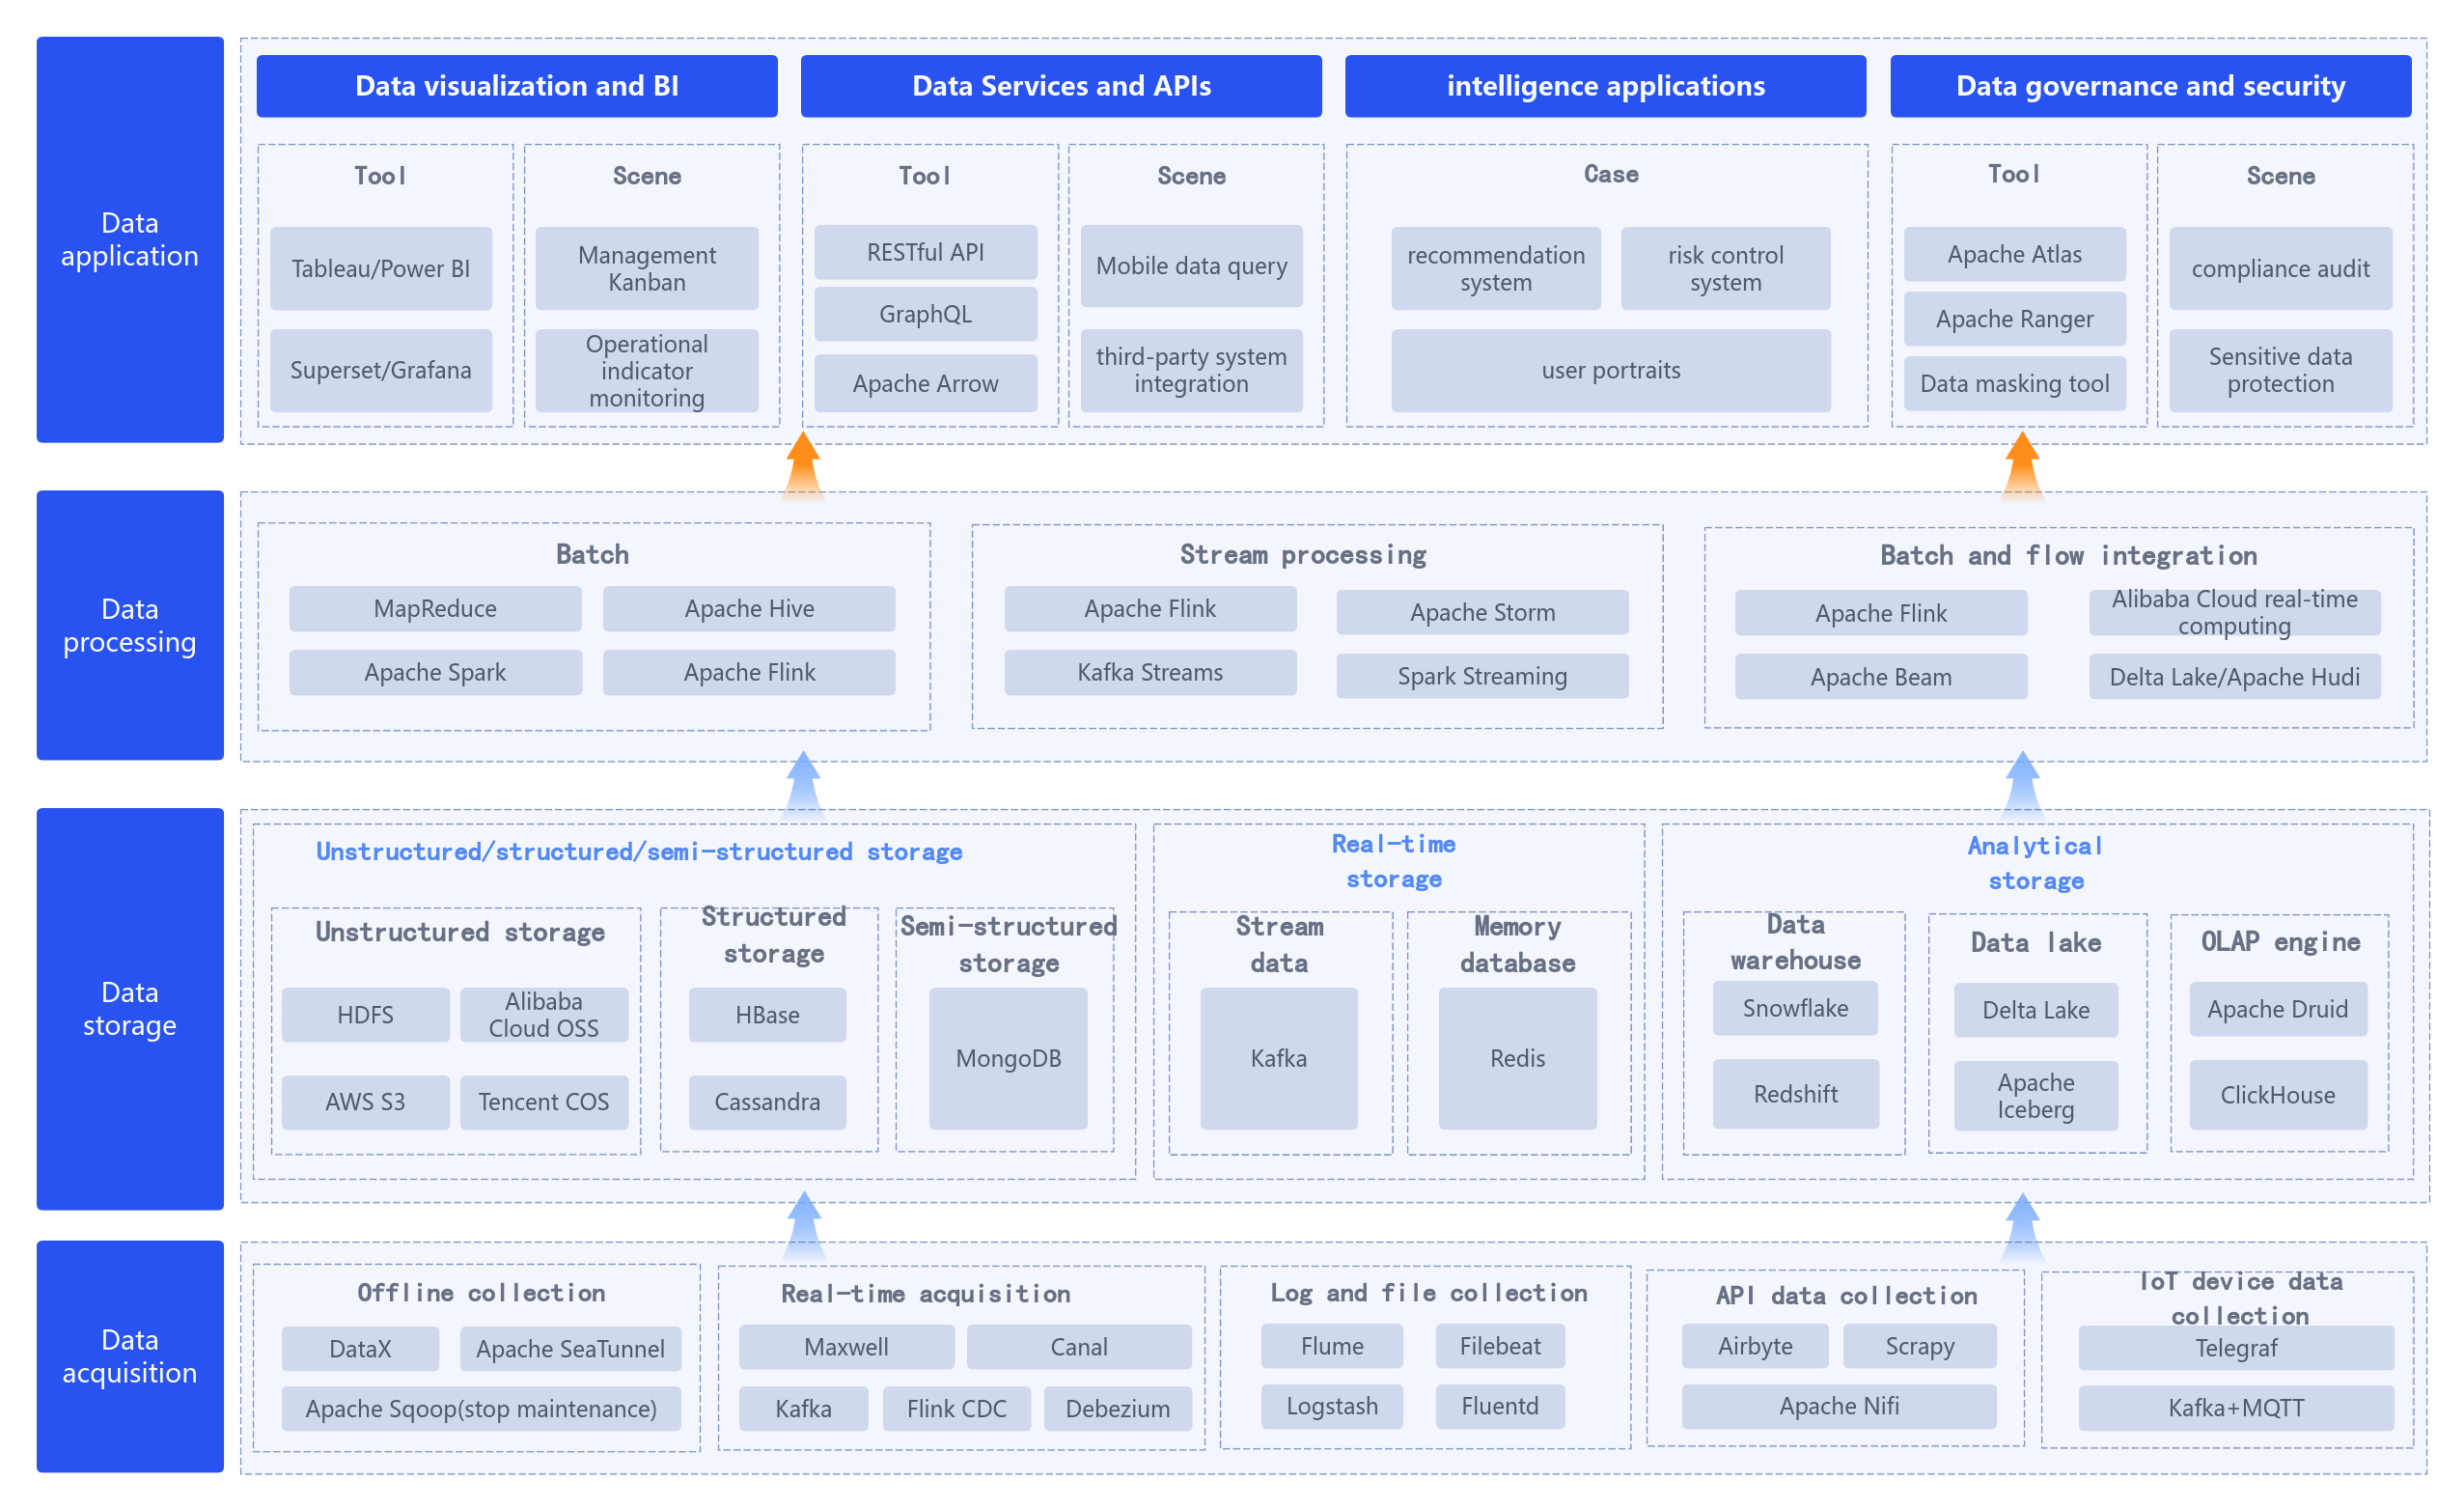Screen dimensions: 2464x1508
Task: Click Apache Sqoop(stop maintenance) box
Action: click(x=481, y=1409)
